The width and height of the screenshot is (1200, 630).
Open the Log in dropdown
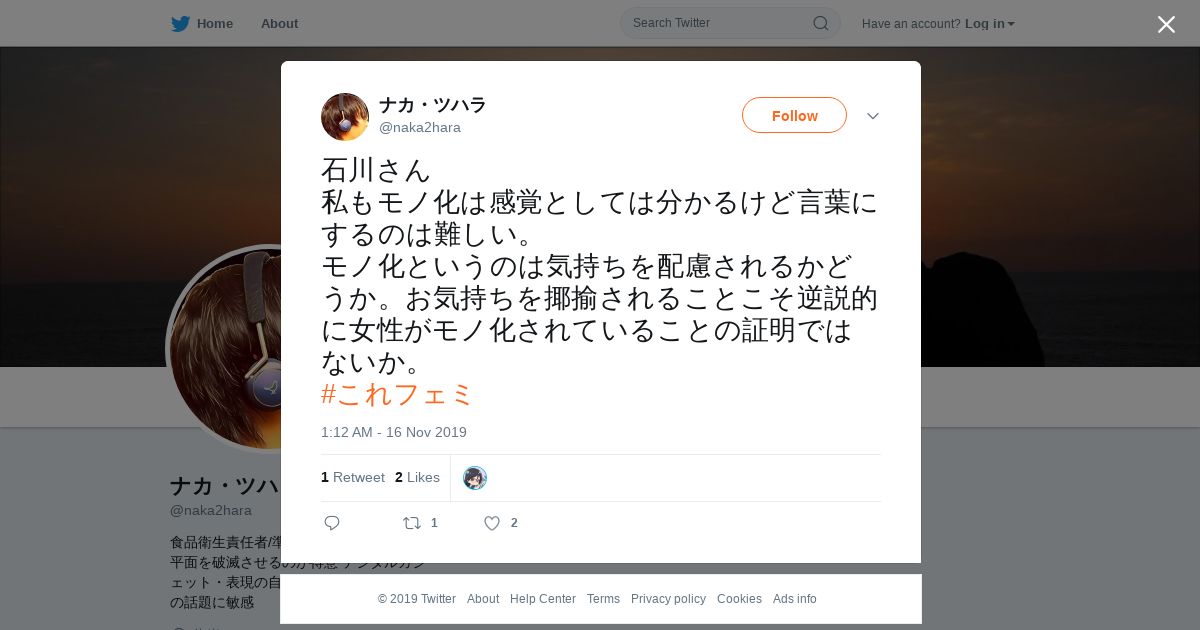click(x=989, y=24)
